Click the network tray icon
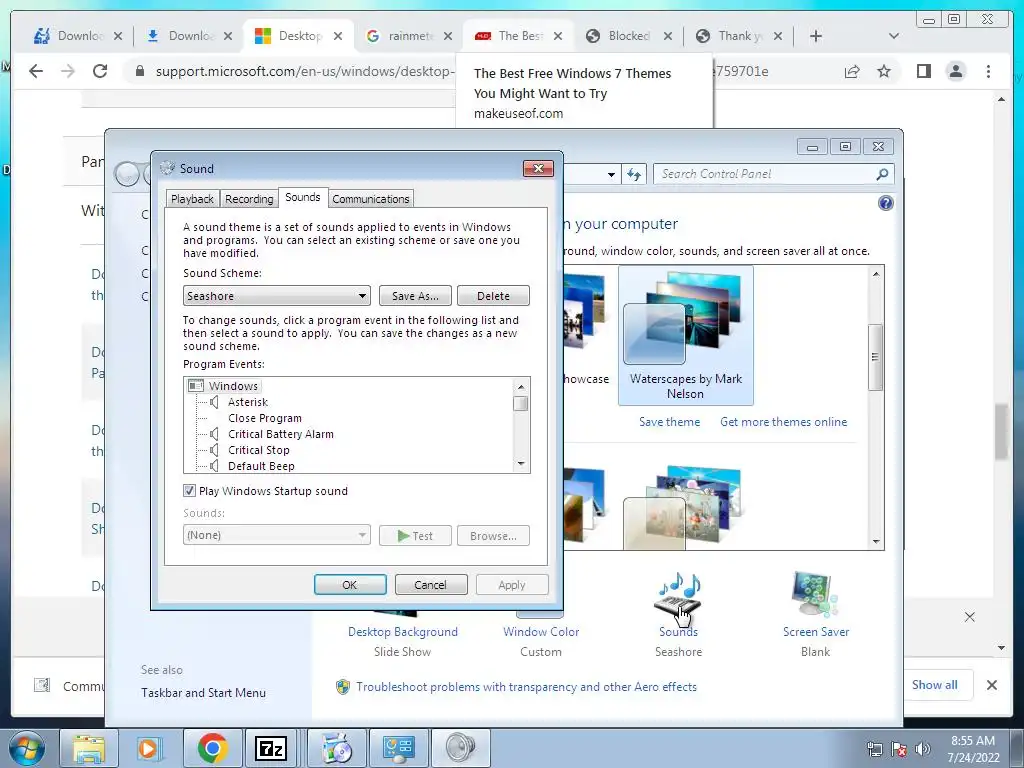This screenshot has height=768, width=1024. (x=874, y=749)
